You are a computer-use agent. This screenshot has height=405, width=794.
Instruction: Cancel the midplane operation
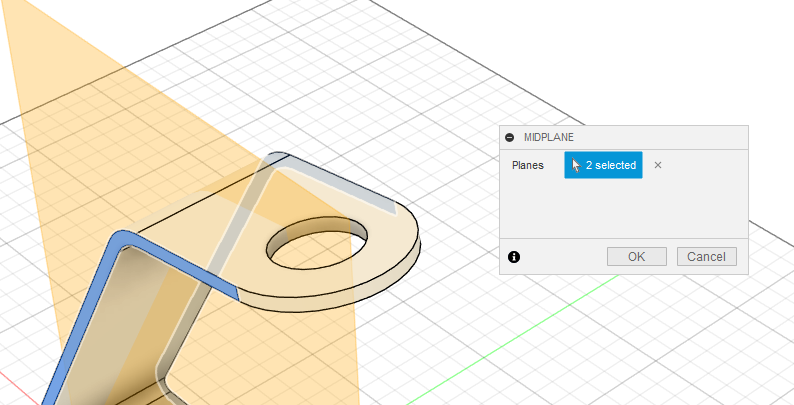(x=706, y=257)
